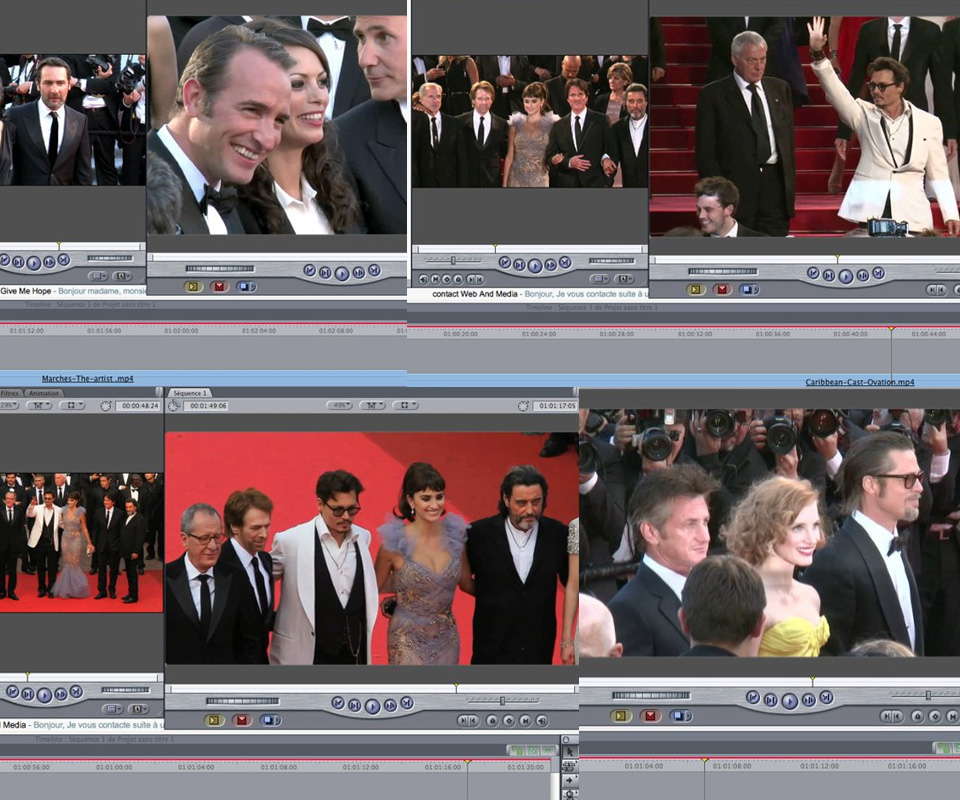Viewport: 960px width, 800px height.
Task: Open the Caribbean-Cast-Ovation.mp4 link
Action: click(860, 382)
